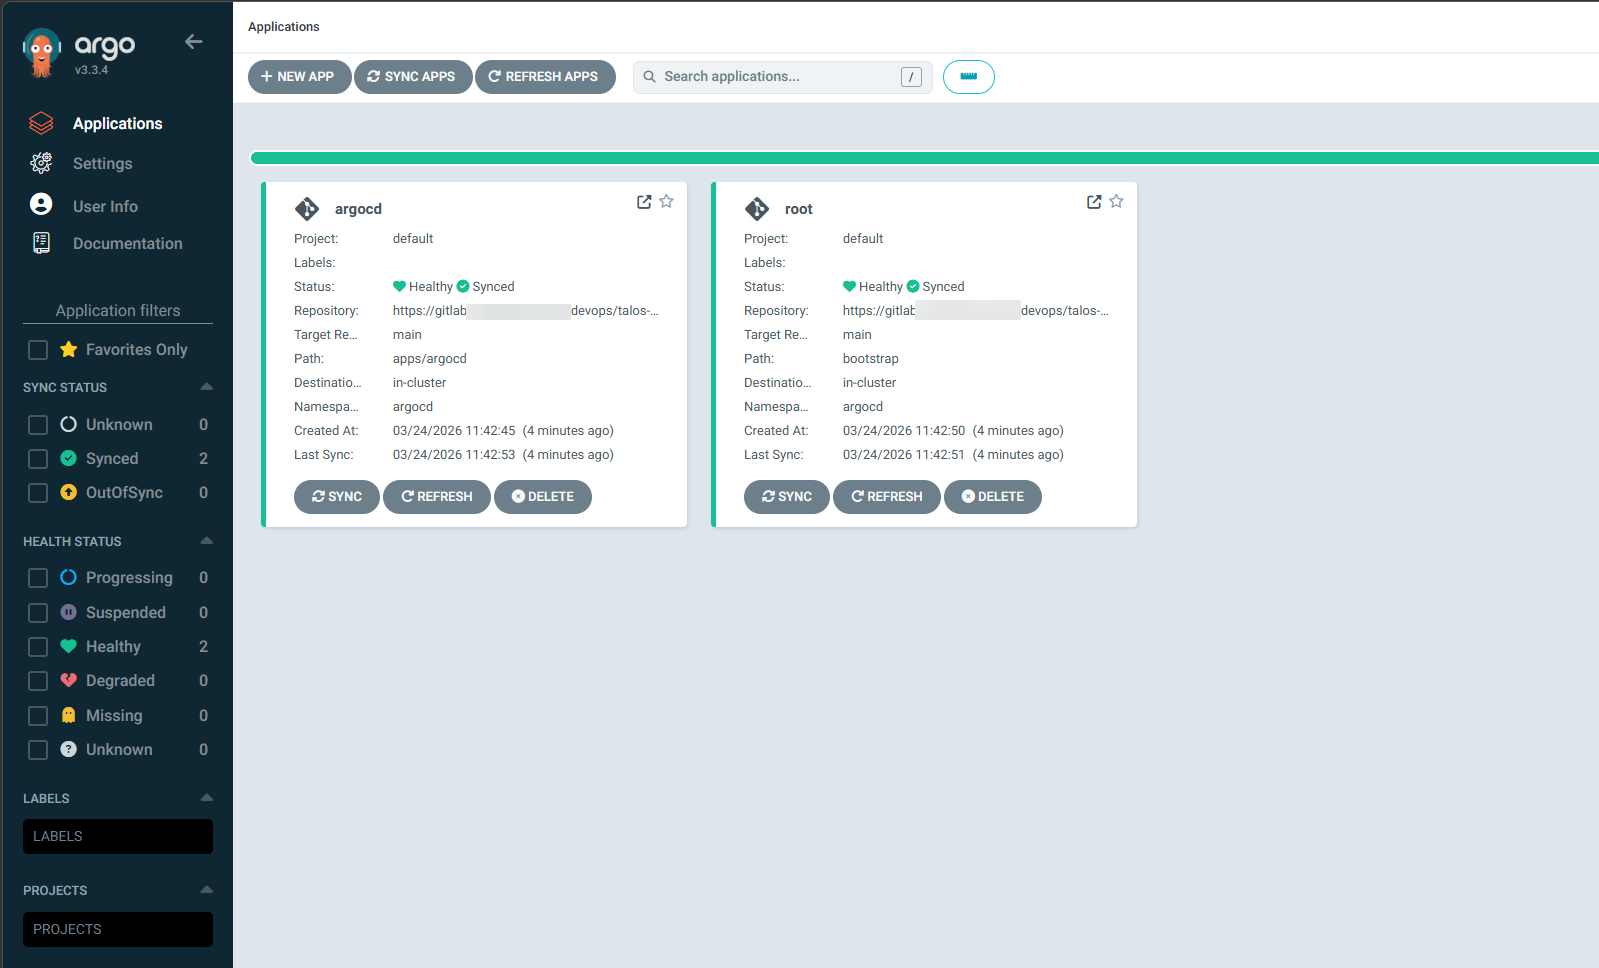
Task: Click the Synced check icon on argocd card
Action: [463, 286]
